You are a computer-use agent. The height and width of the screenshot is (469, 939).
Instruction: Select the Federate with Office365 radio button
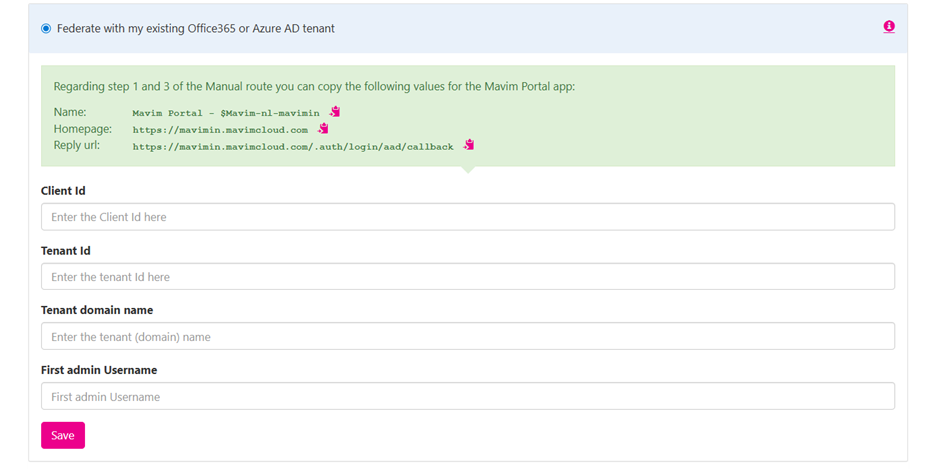click(46, 29)
